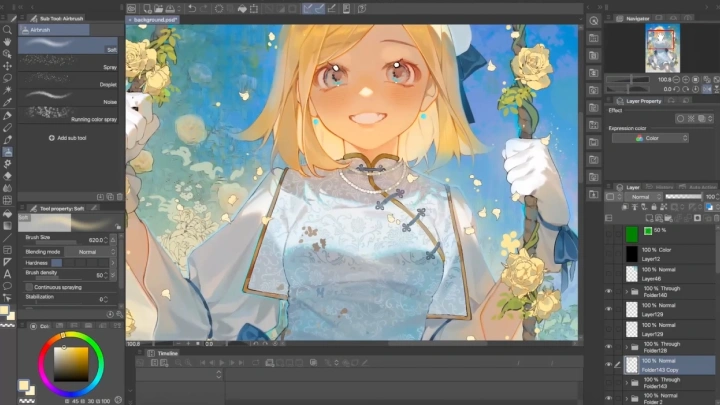The height and width of the screenshot is (405, 720).
Task: Switch to the background.psd canvas tab
Action: (x=154, y=19)
